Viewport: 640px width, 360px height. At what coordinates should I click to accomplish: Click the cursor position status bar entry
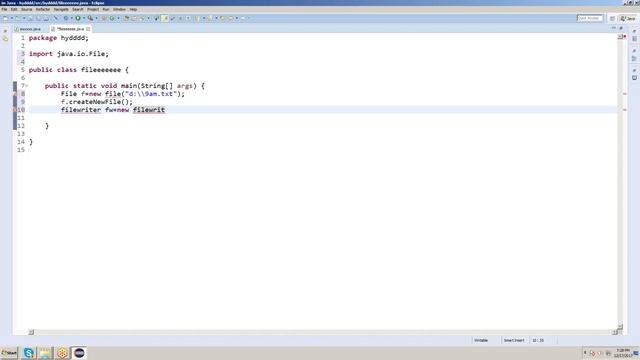click(538, 340)
